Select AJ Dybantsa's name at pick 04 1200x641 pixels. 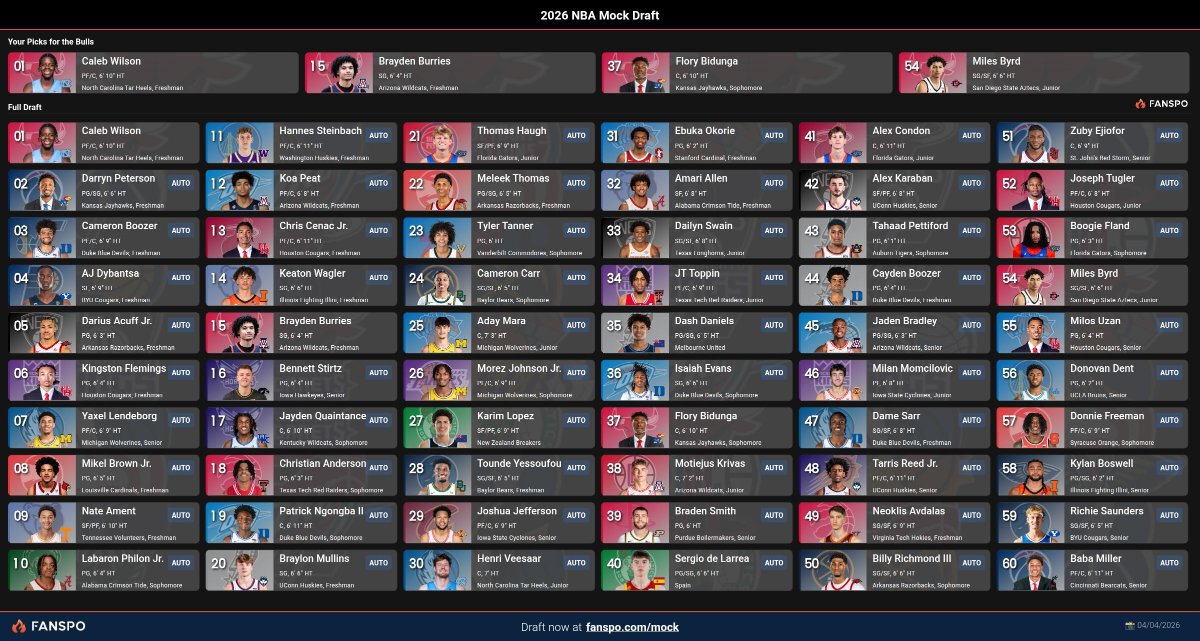(x=109, y=273)
